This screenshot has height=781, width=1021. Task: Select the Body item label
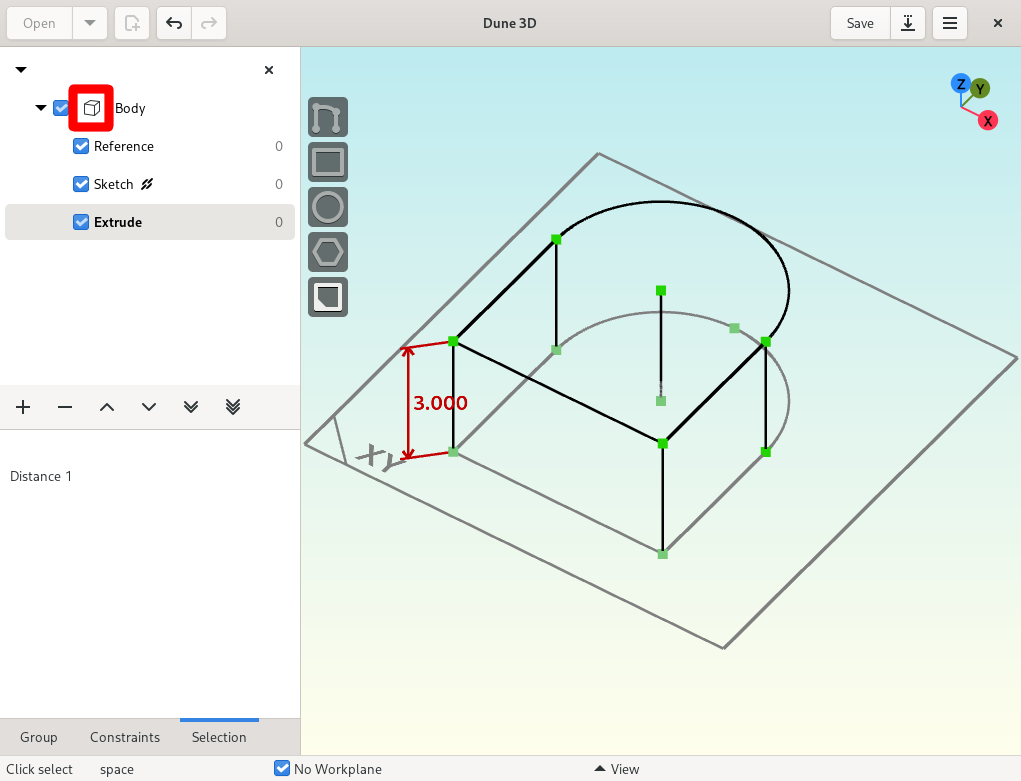(x=130, y=108)
